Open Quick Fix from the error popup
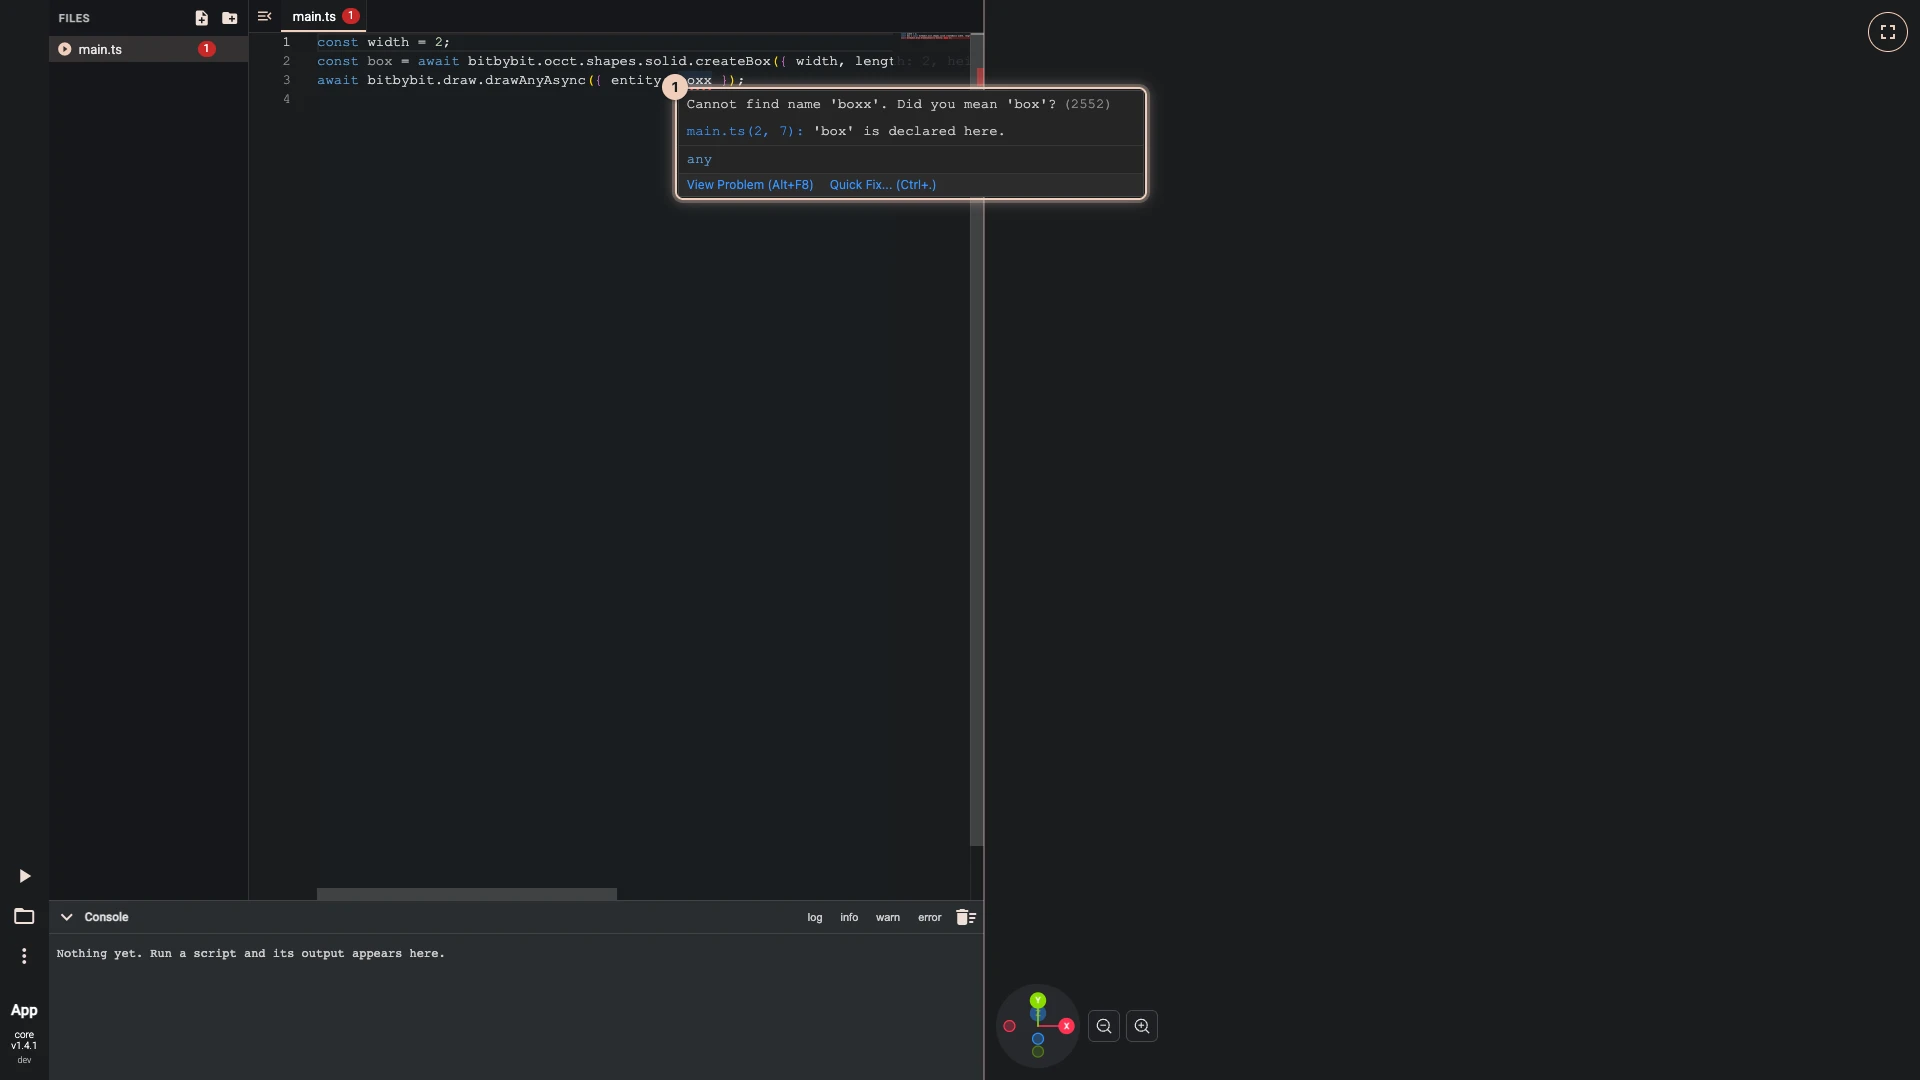Viewport: 1920px width, 1080px height. point(883,185)
